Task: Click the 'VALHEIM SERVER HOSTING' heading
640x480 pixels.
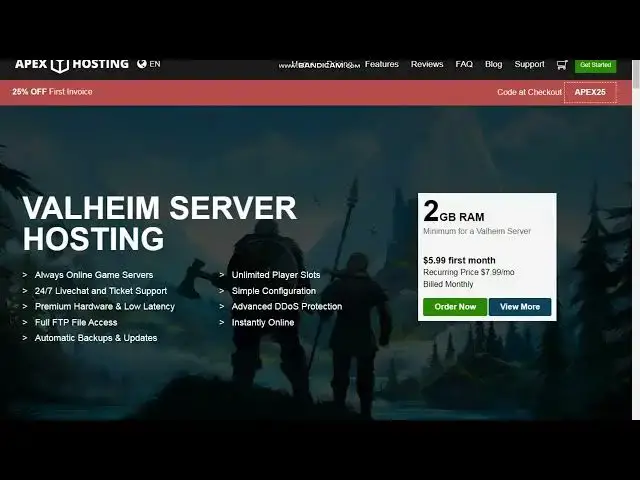Action: [x=160, y=223]
